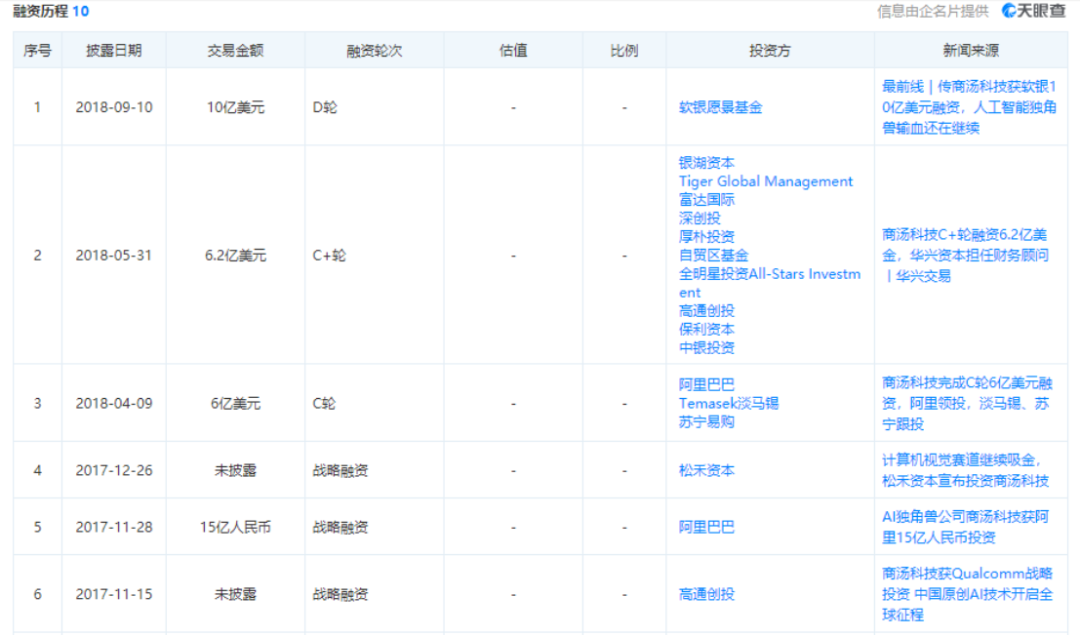This screenshot has height=636, width=1080.
Task: Select the date cell 2017-12-26
Action: pos(114,471)
